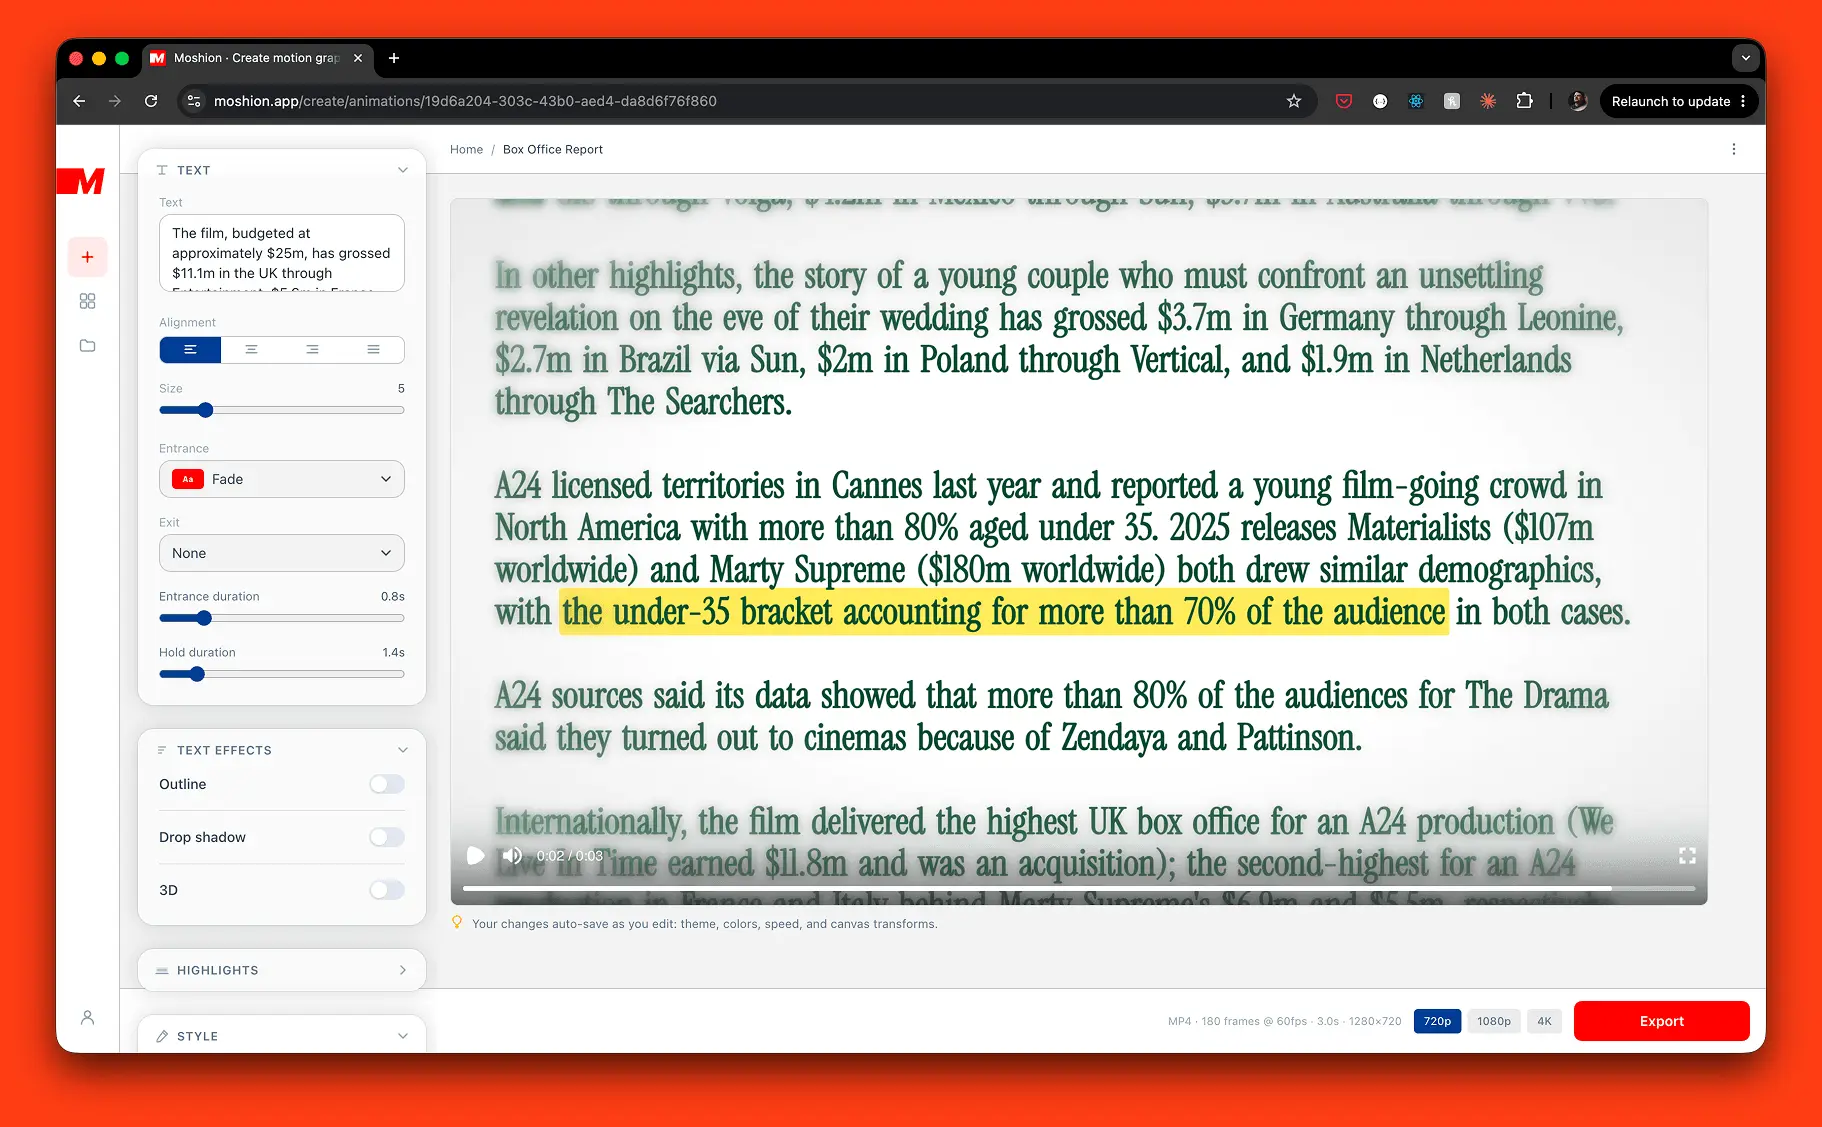Collapse the TEXT panel
This screenshot has width=1822, height=1127.
(x=403, y=170)
